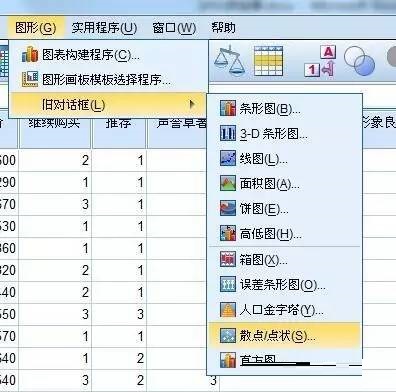Open the 图形(G) menu

36,28
